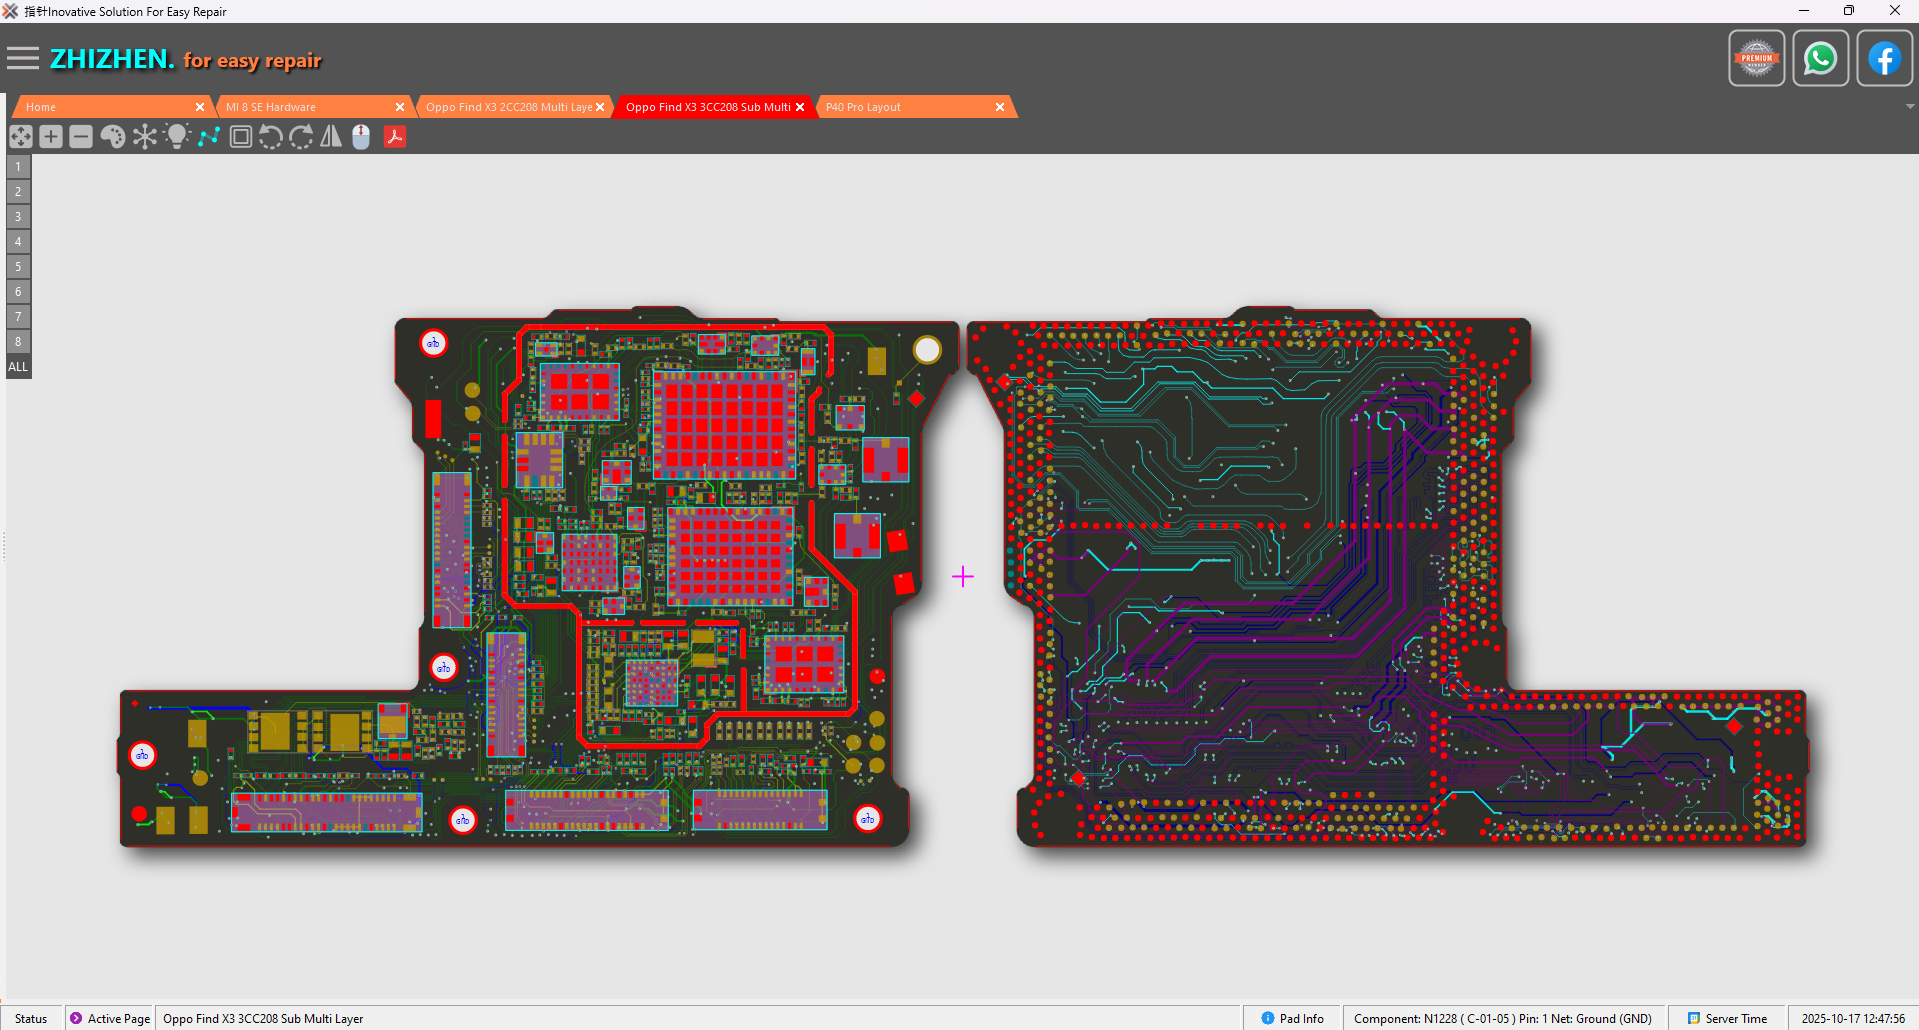Viewport: 1919px width, 1030px height.
Task: Minimize the application window
Action: pos(1804,11)
